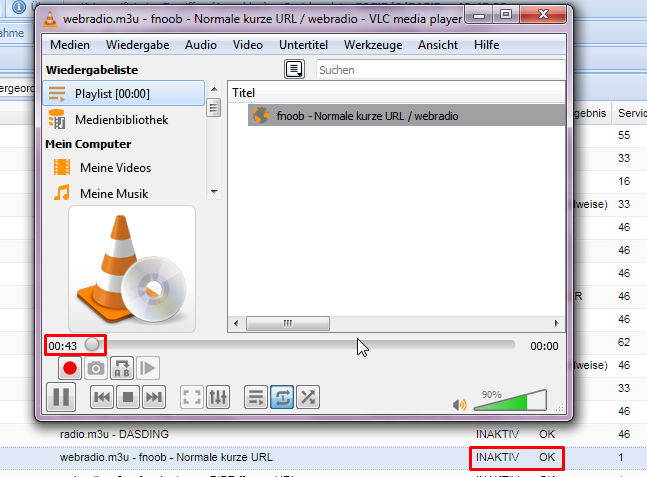Click INAKTIV status in webradio.m3u row
647x477 pixels.
497,457
